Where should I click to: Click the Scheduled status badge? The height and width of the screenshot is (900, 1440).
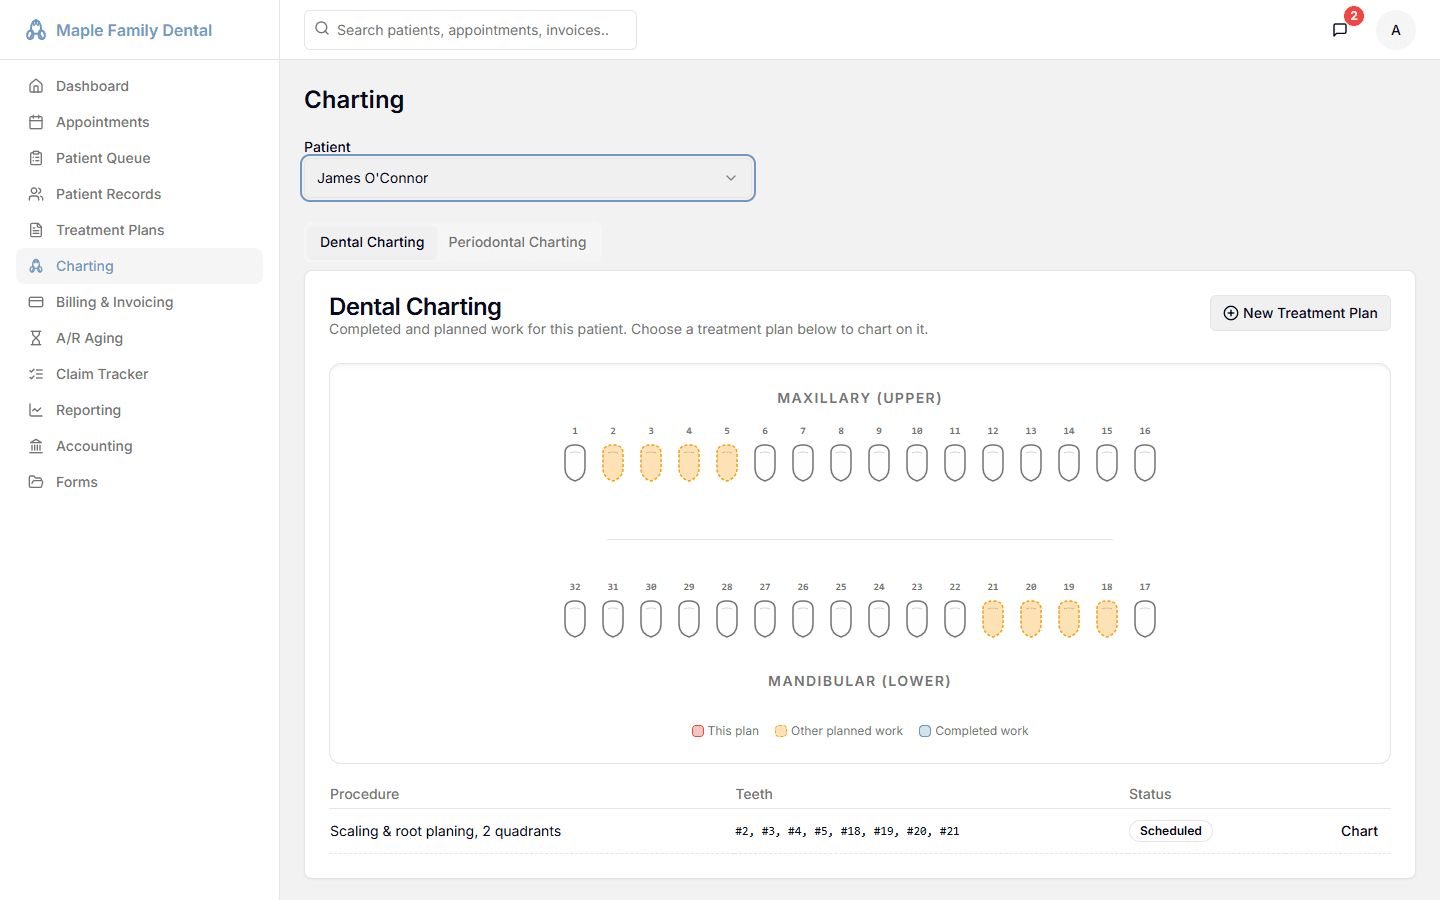(1171, 831)
